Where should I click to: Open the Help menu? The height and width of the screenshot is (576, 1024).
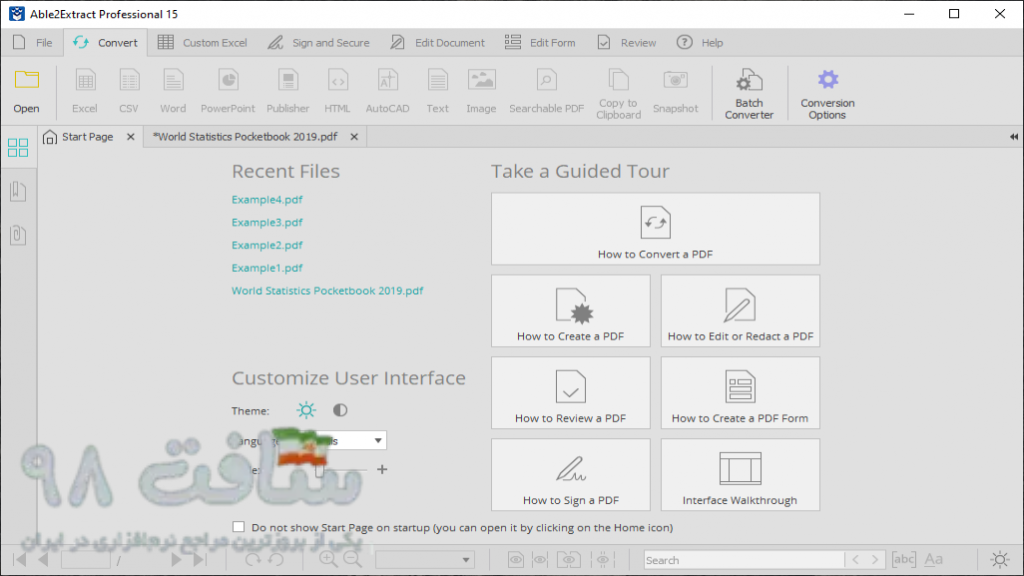tap(700, 42)
